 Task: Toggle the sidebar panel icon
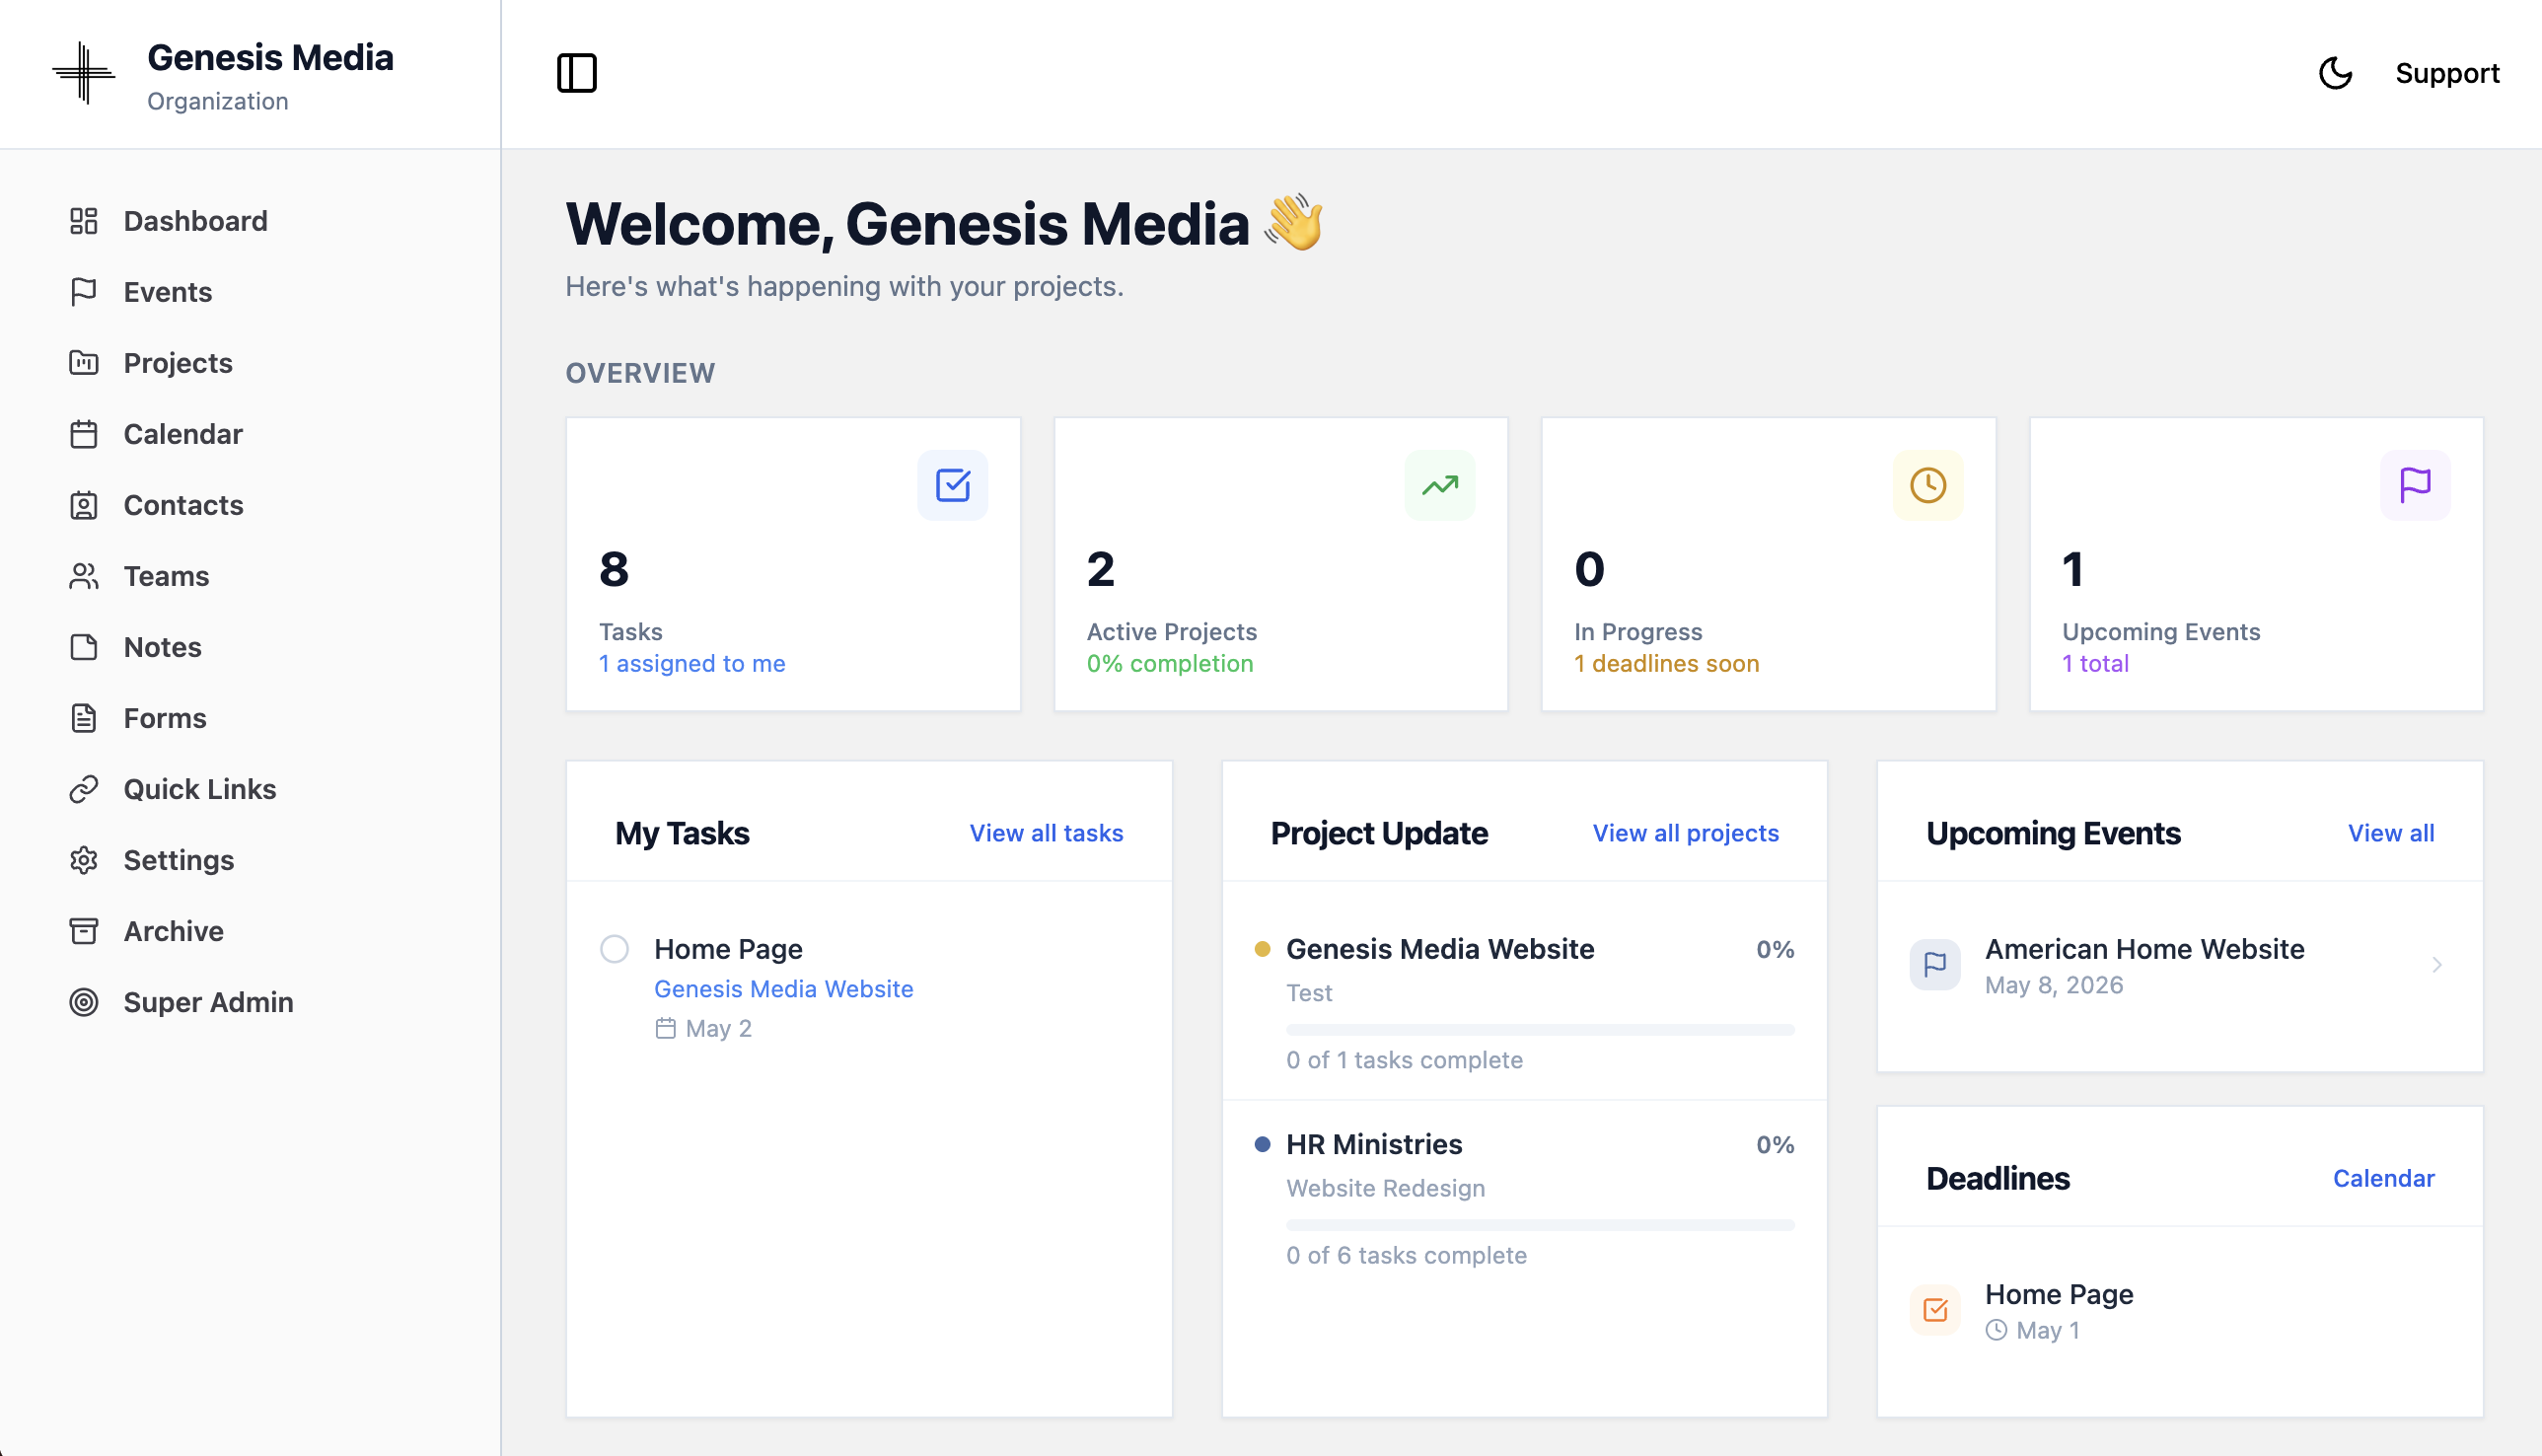(577, 73)
